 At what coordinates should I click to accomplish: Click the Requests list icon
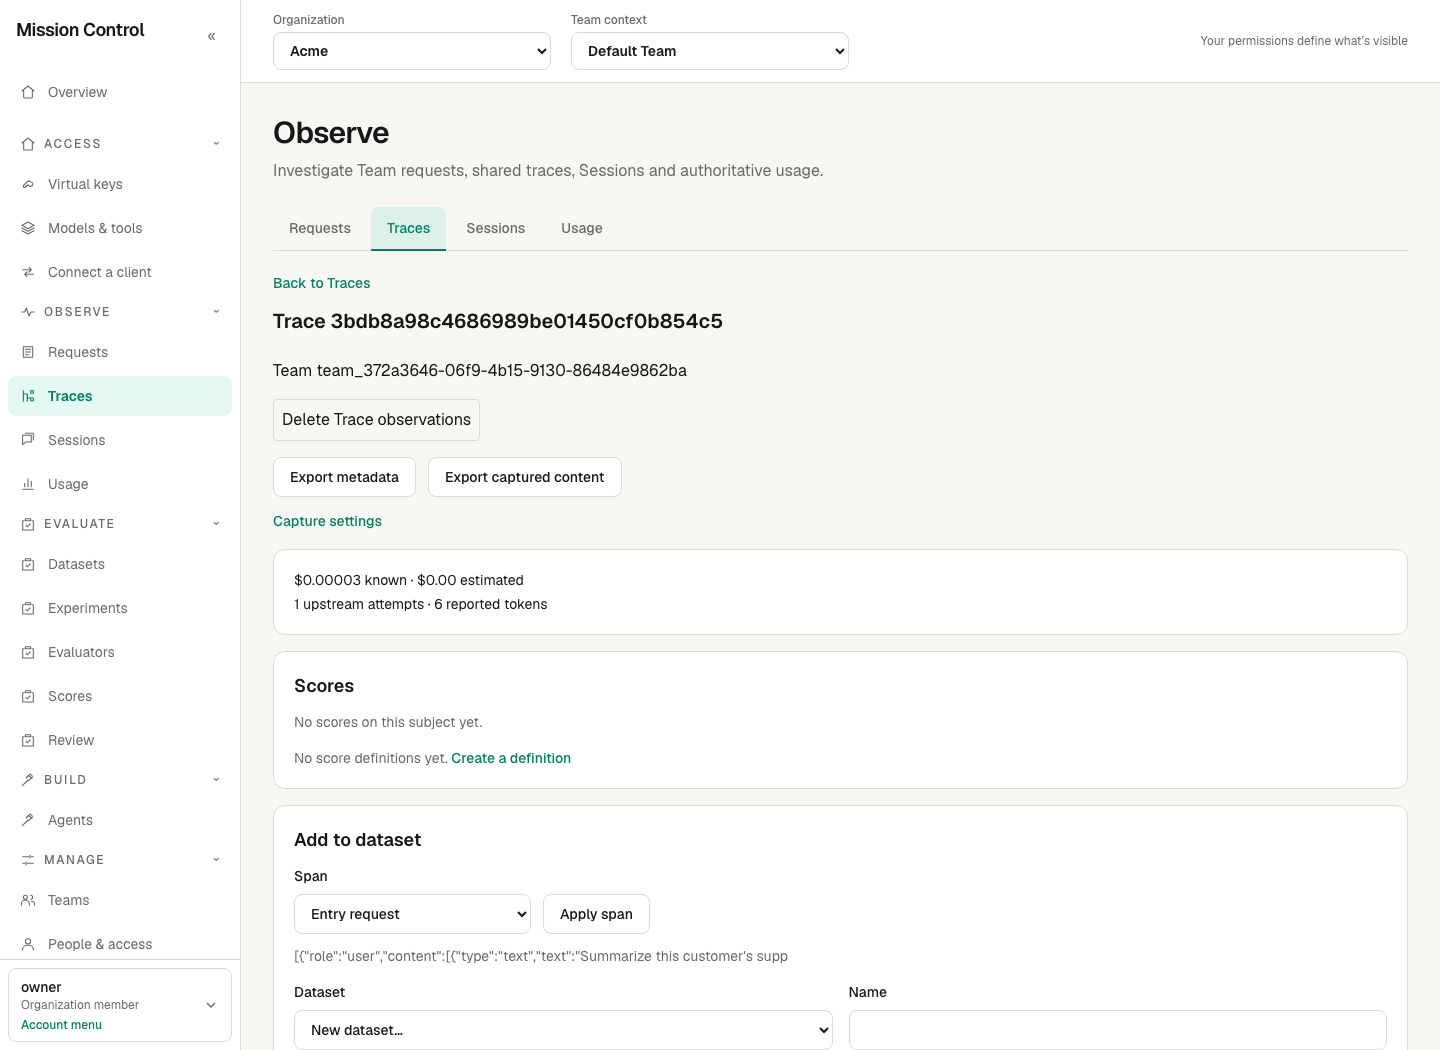coord(28,352)
